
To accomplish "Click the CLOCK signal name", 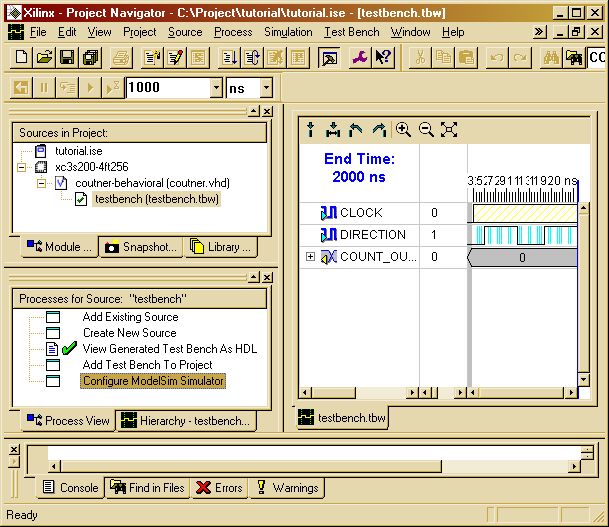I will pos(361,213).
